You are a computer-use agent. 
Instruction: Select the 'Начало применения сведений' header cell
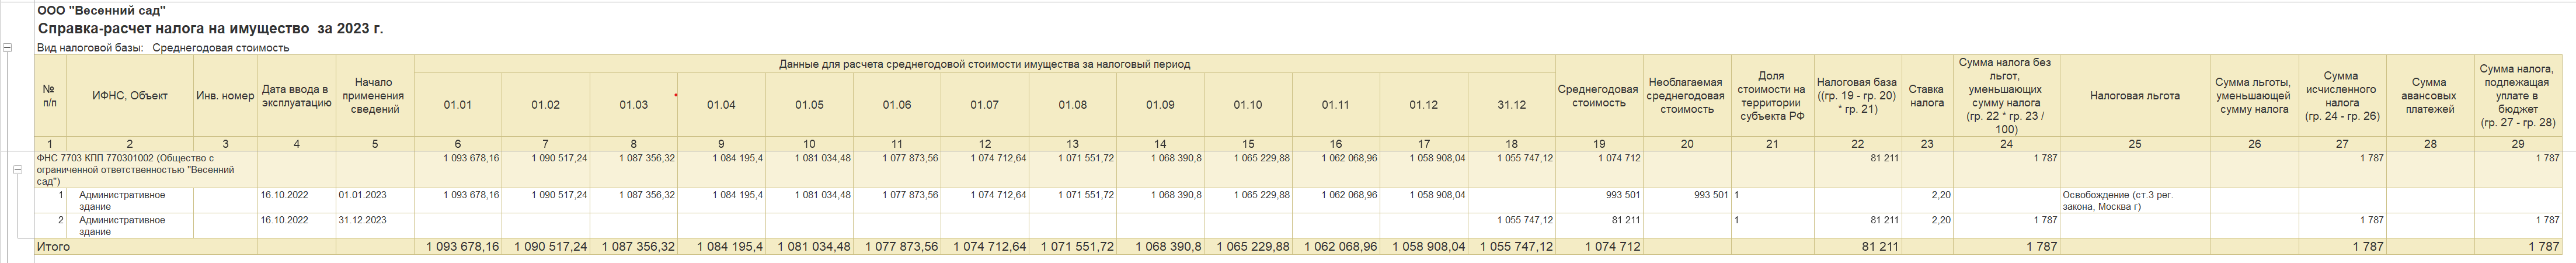pyautogui.click(x=374, y=96)
